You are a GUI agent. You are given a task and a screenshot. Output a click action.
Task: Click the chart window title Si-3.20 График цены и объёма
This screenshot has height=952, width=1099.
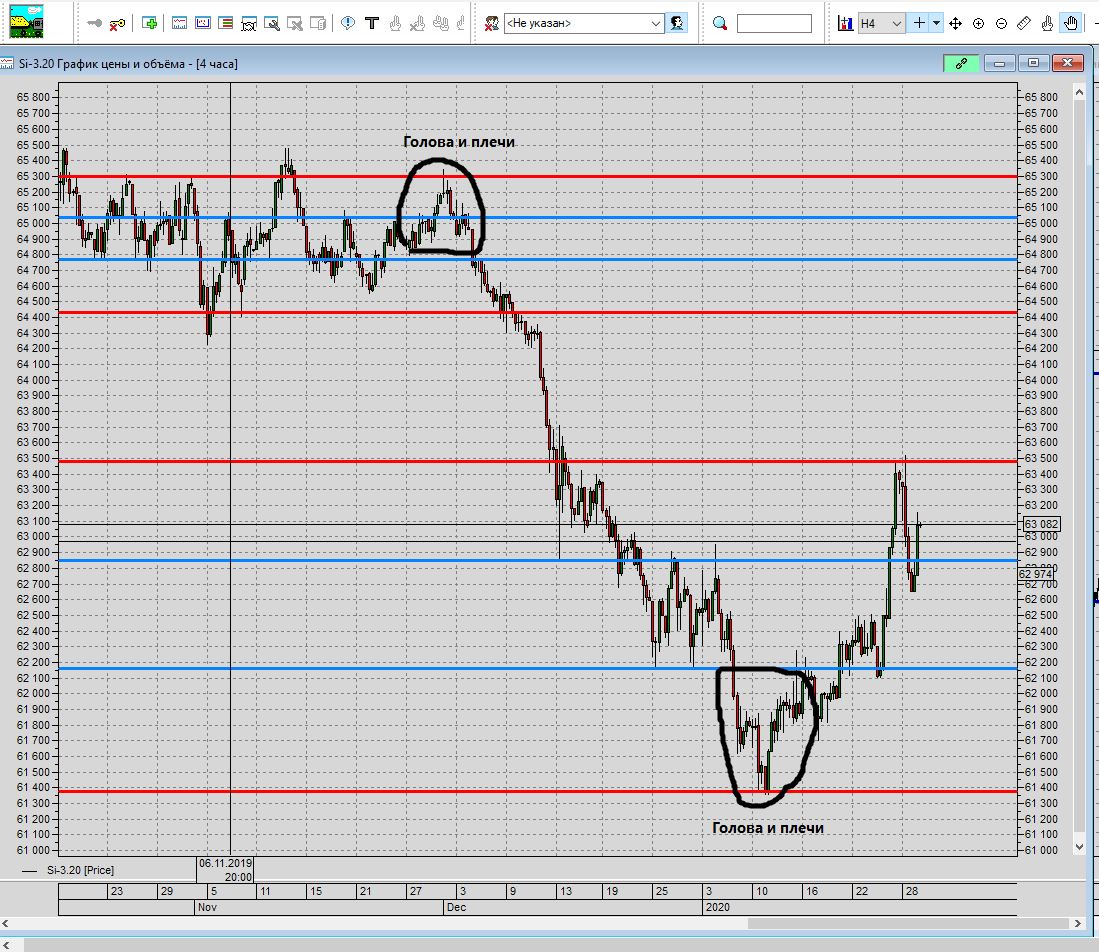(x=128, y=64)
